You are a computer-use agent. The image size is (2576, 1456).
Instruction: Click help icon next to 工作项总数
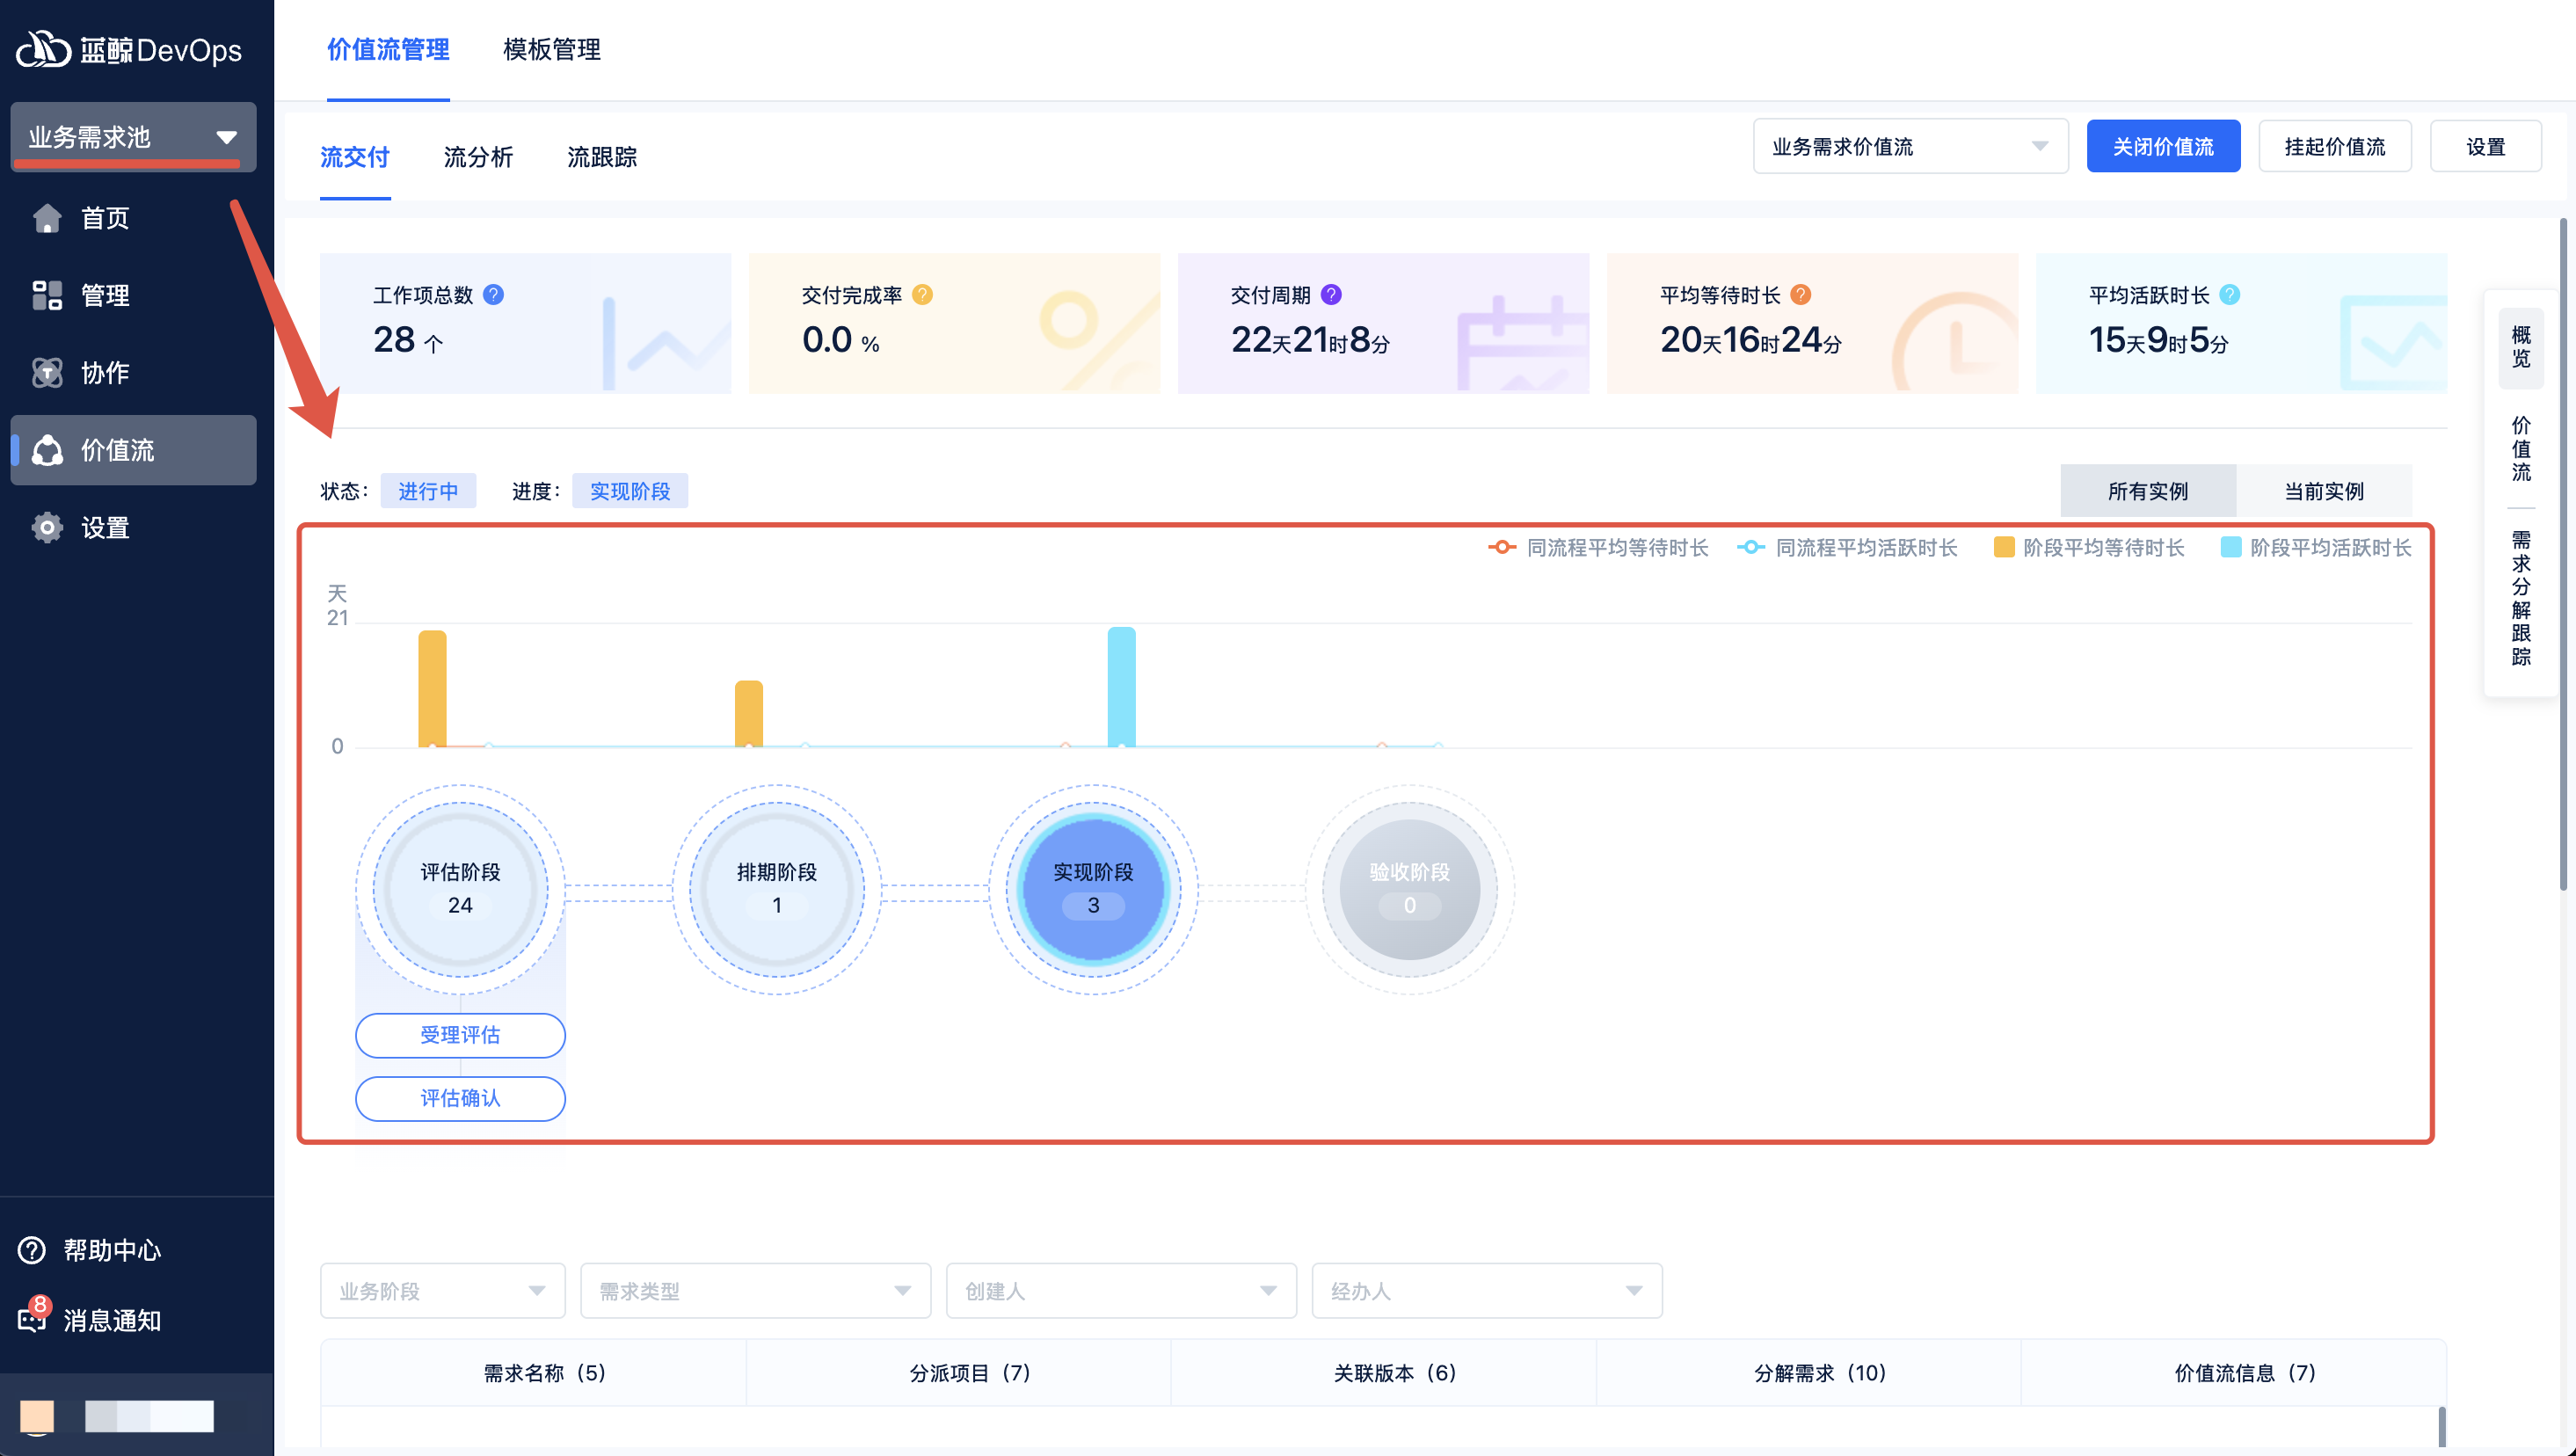[x=493, y=295]
